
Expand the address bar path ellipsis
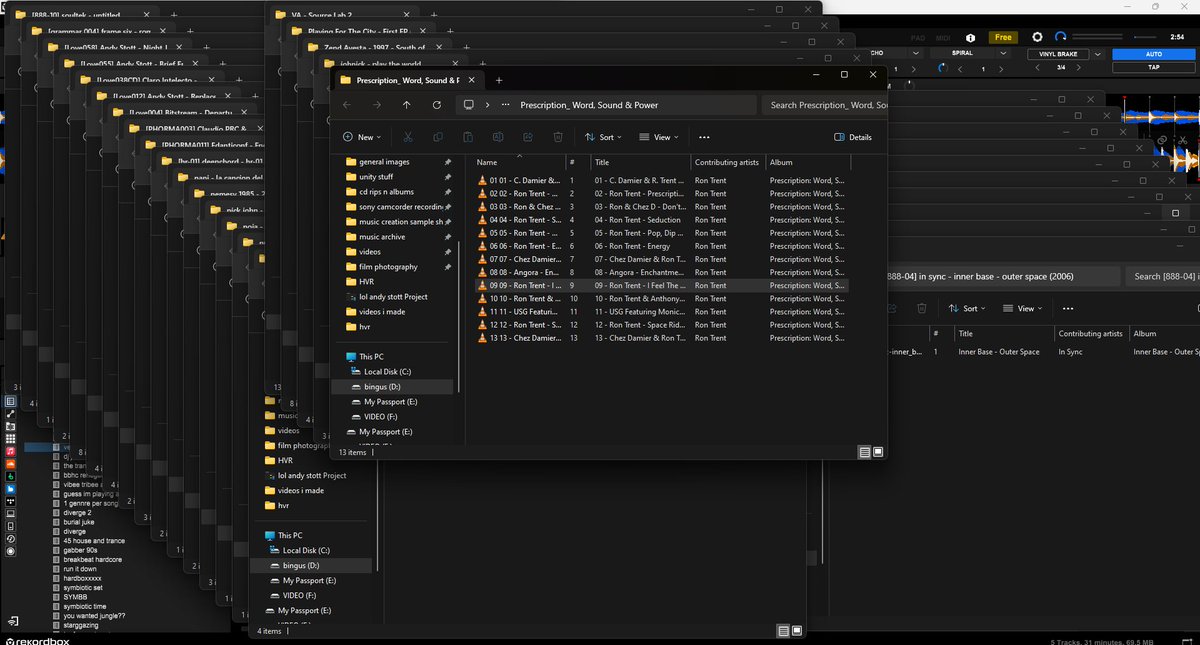click(507, 105)
